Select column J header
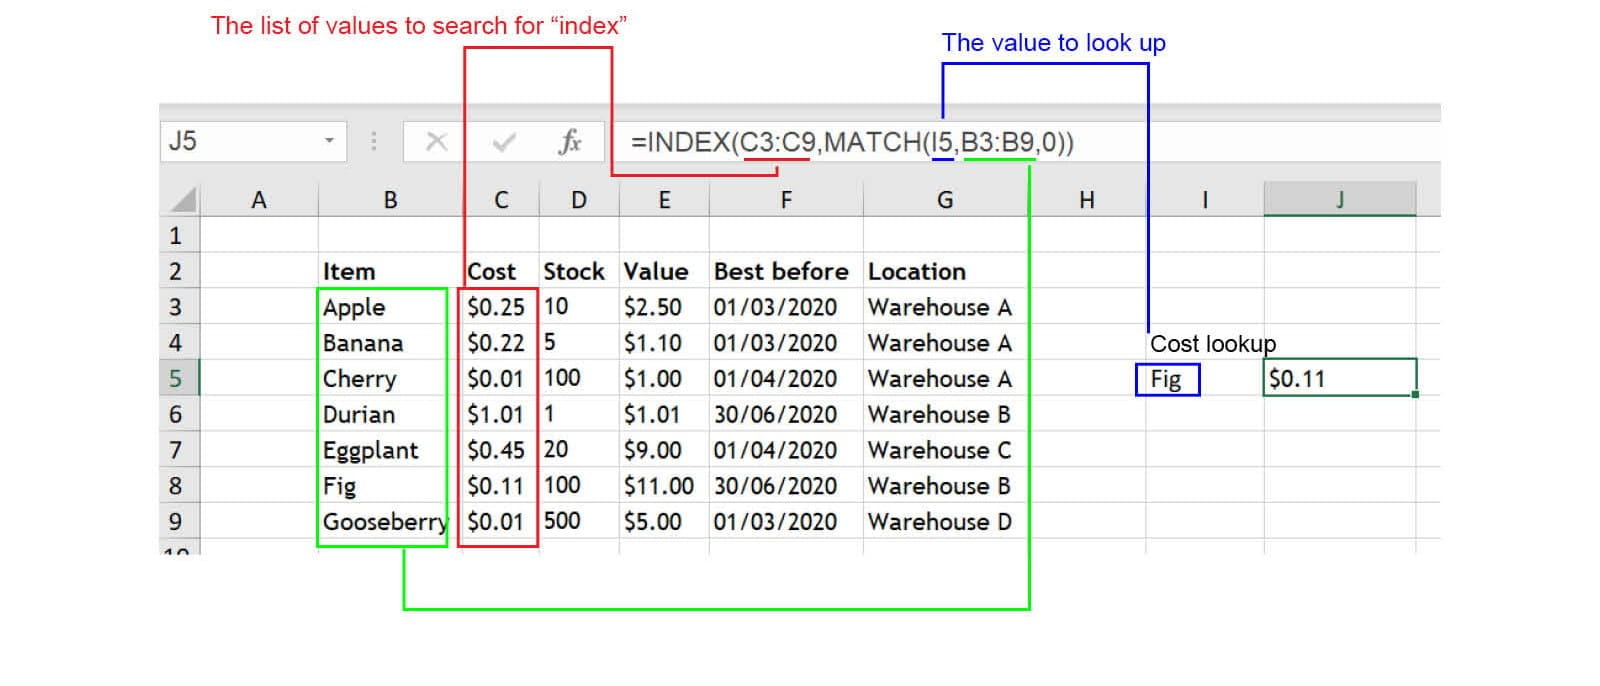 pos(1339,200)
